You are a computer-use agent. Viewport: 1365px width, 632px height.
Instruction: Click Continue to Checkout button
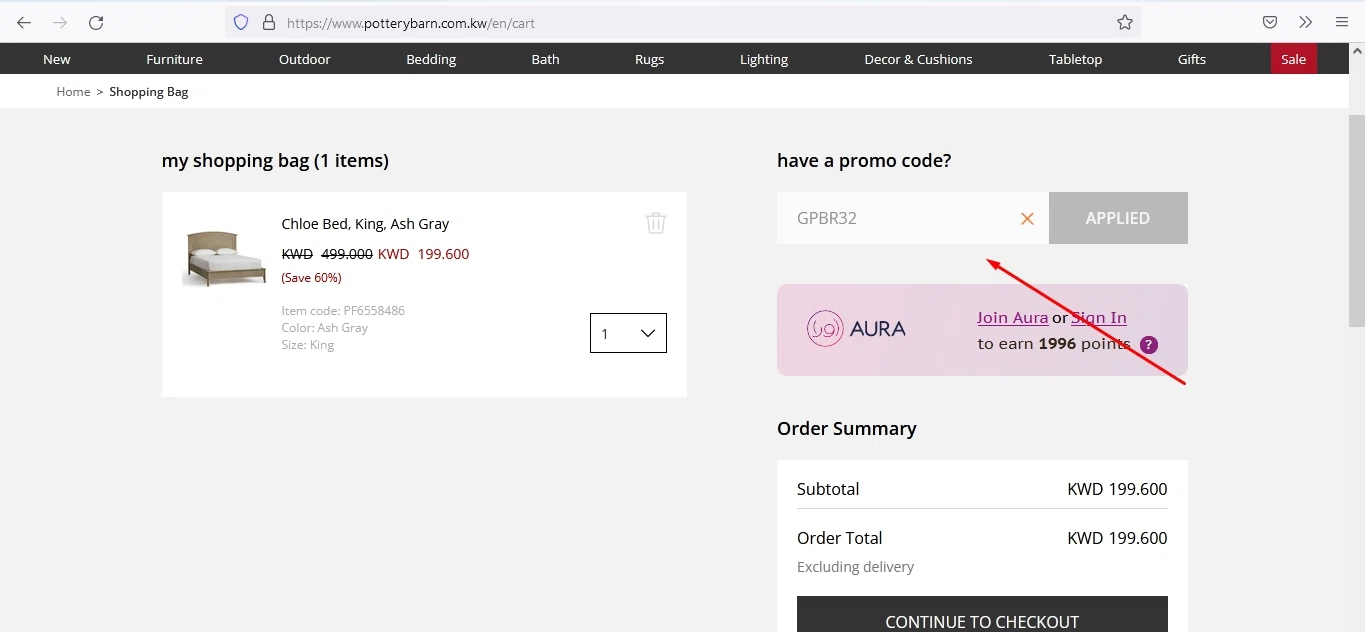(982, 616)
